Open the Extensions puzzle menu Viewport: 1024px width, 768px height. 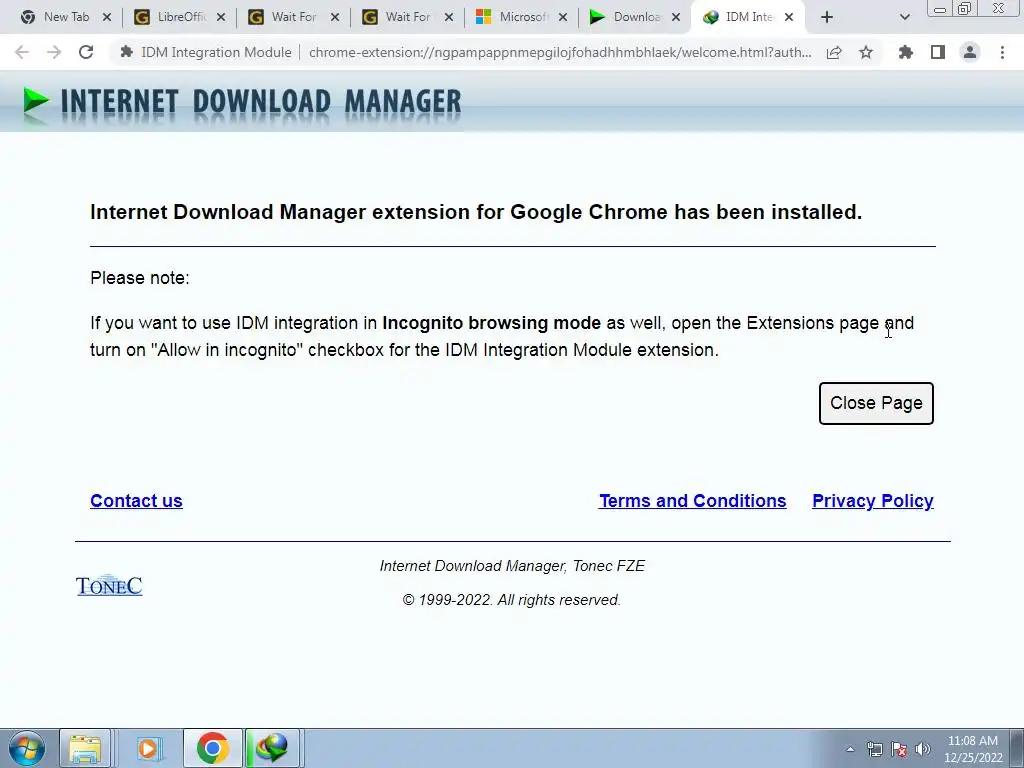pyautogui.click(x=906, y=52)
